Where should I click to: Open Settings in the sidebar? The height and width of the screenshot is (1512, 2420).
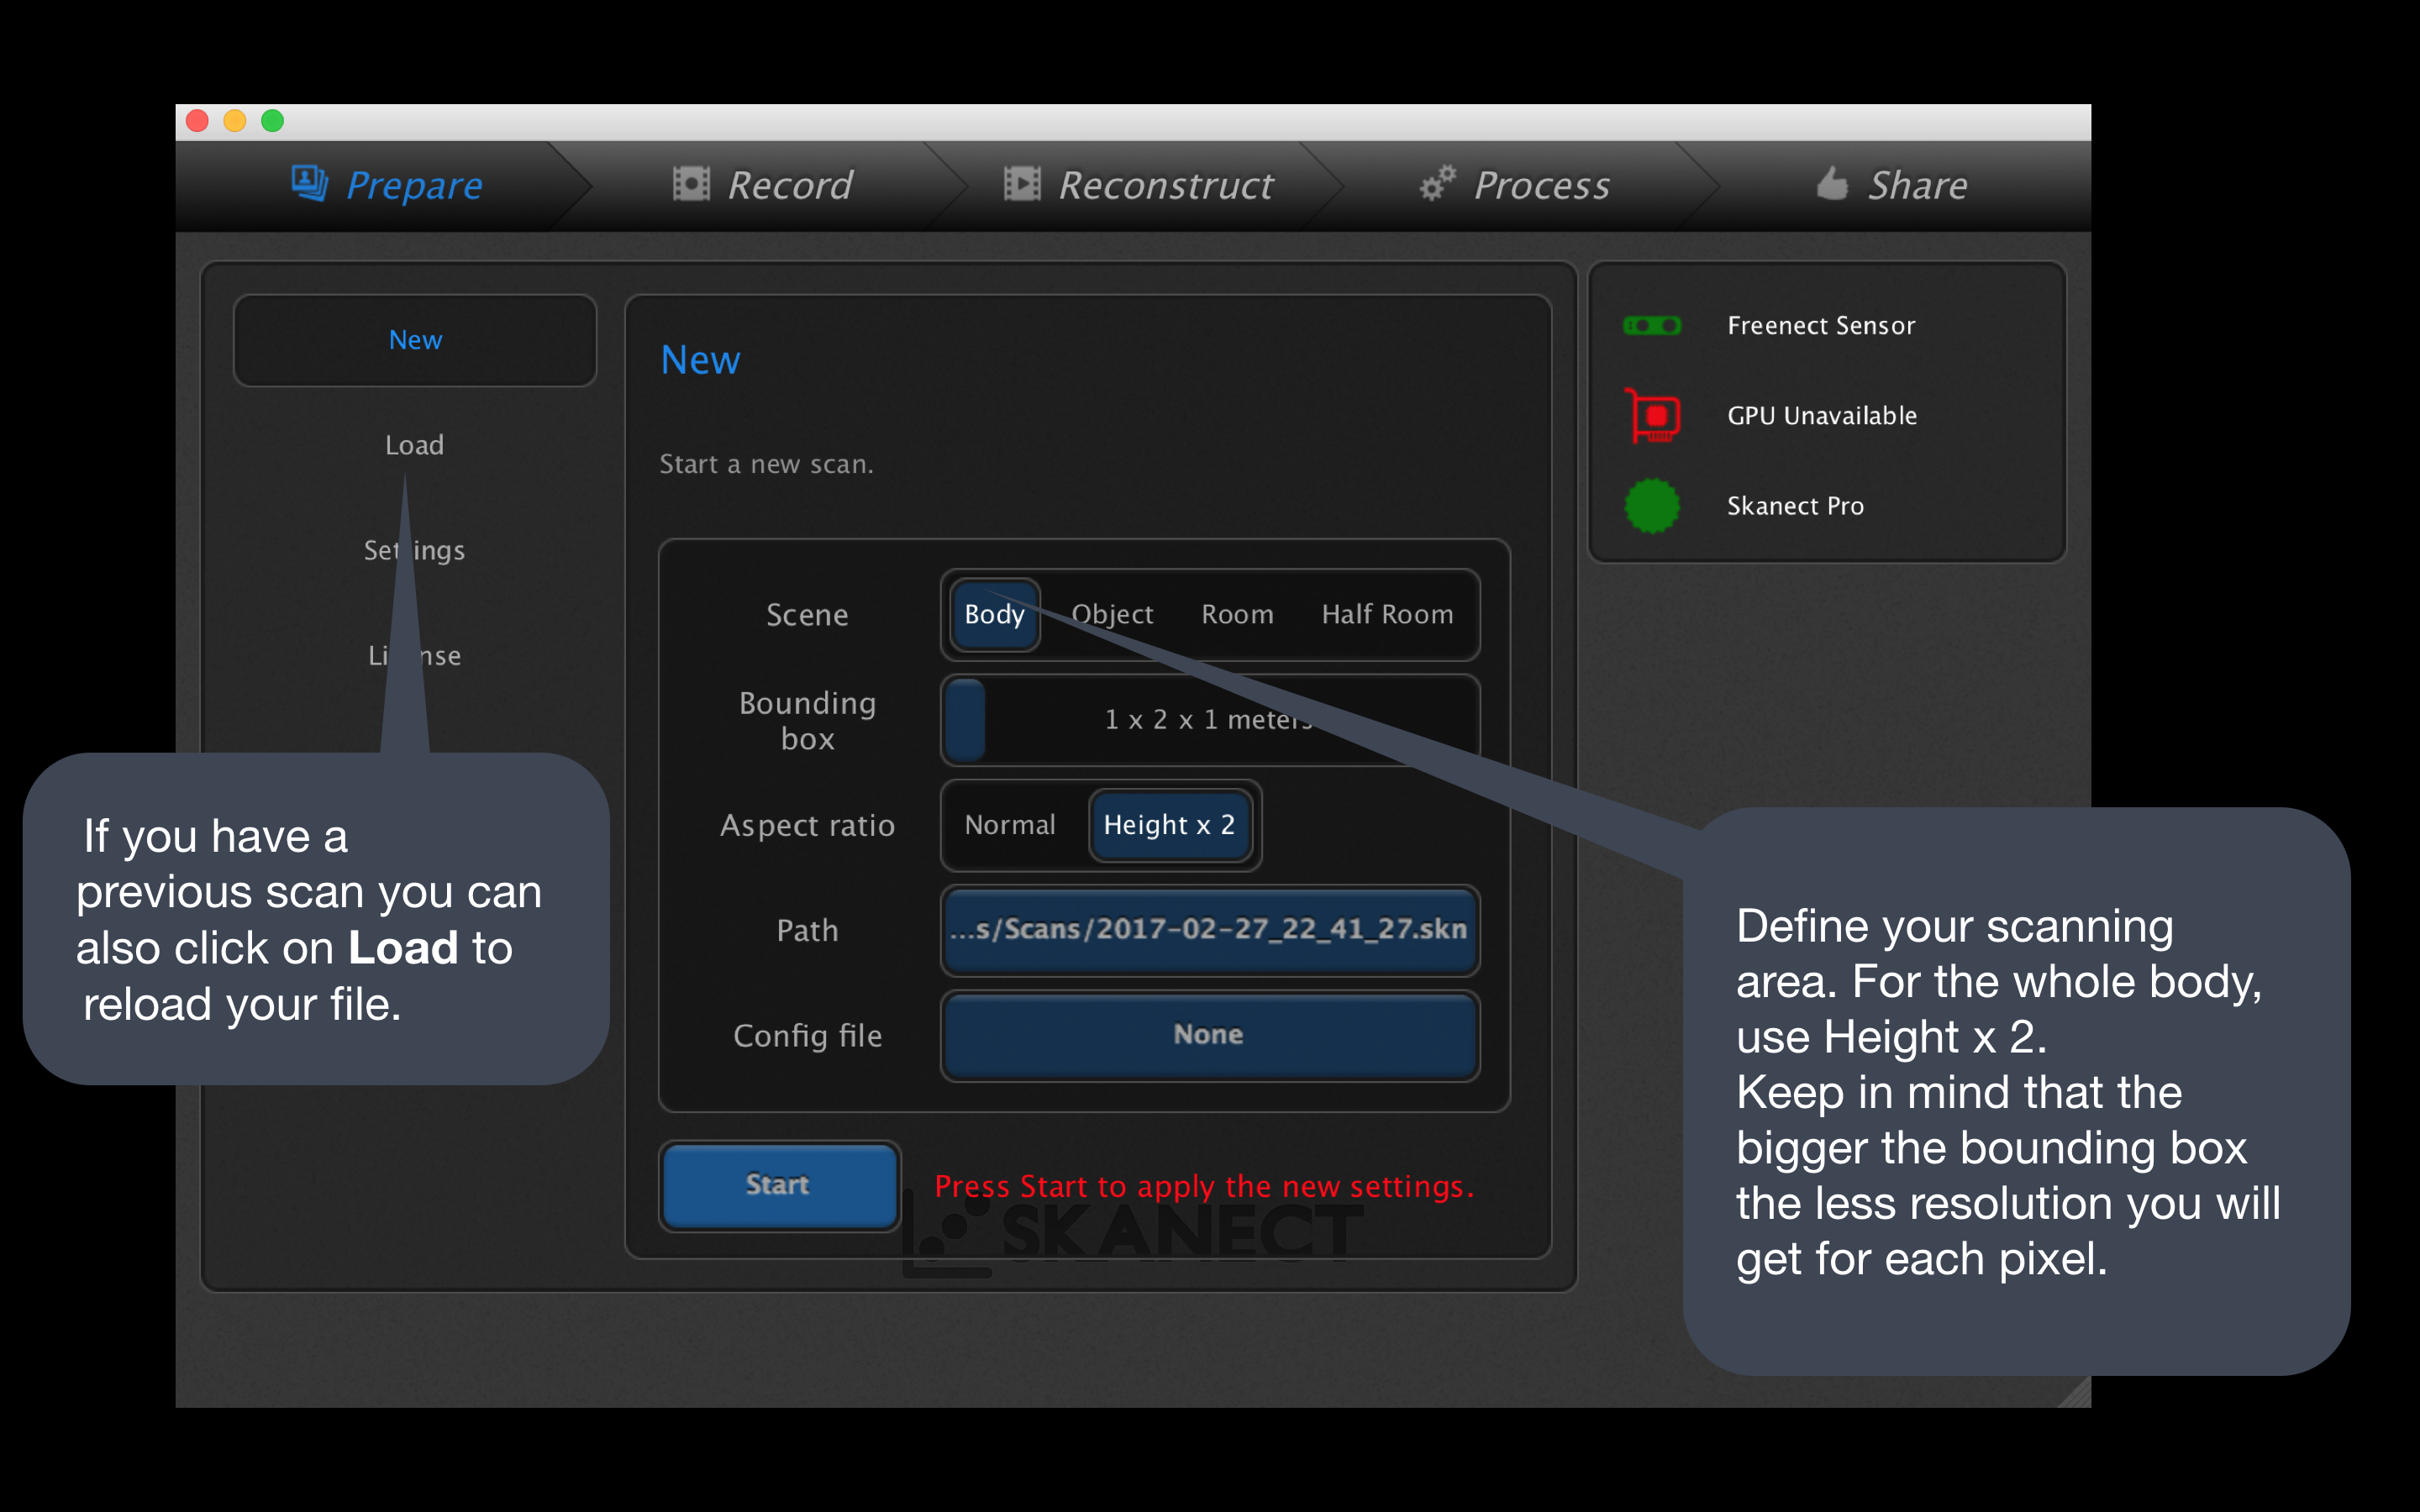(415, 551)
